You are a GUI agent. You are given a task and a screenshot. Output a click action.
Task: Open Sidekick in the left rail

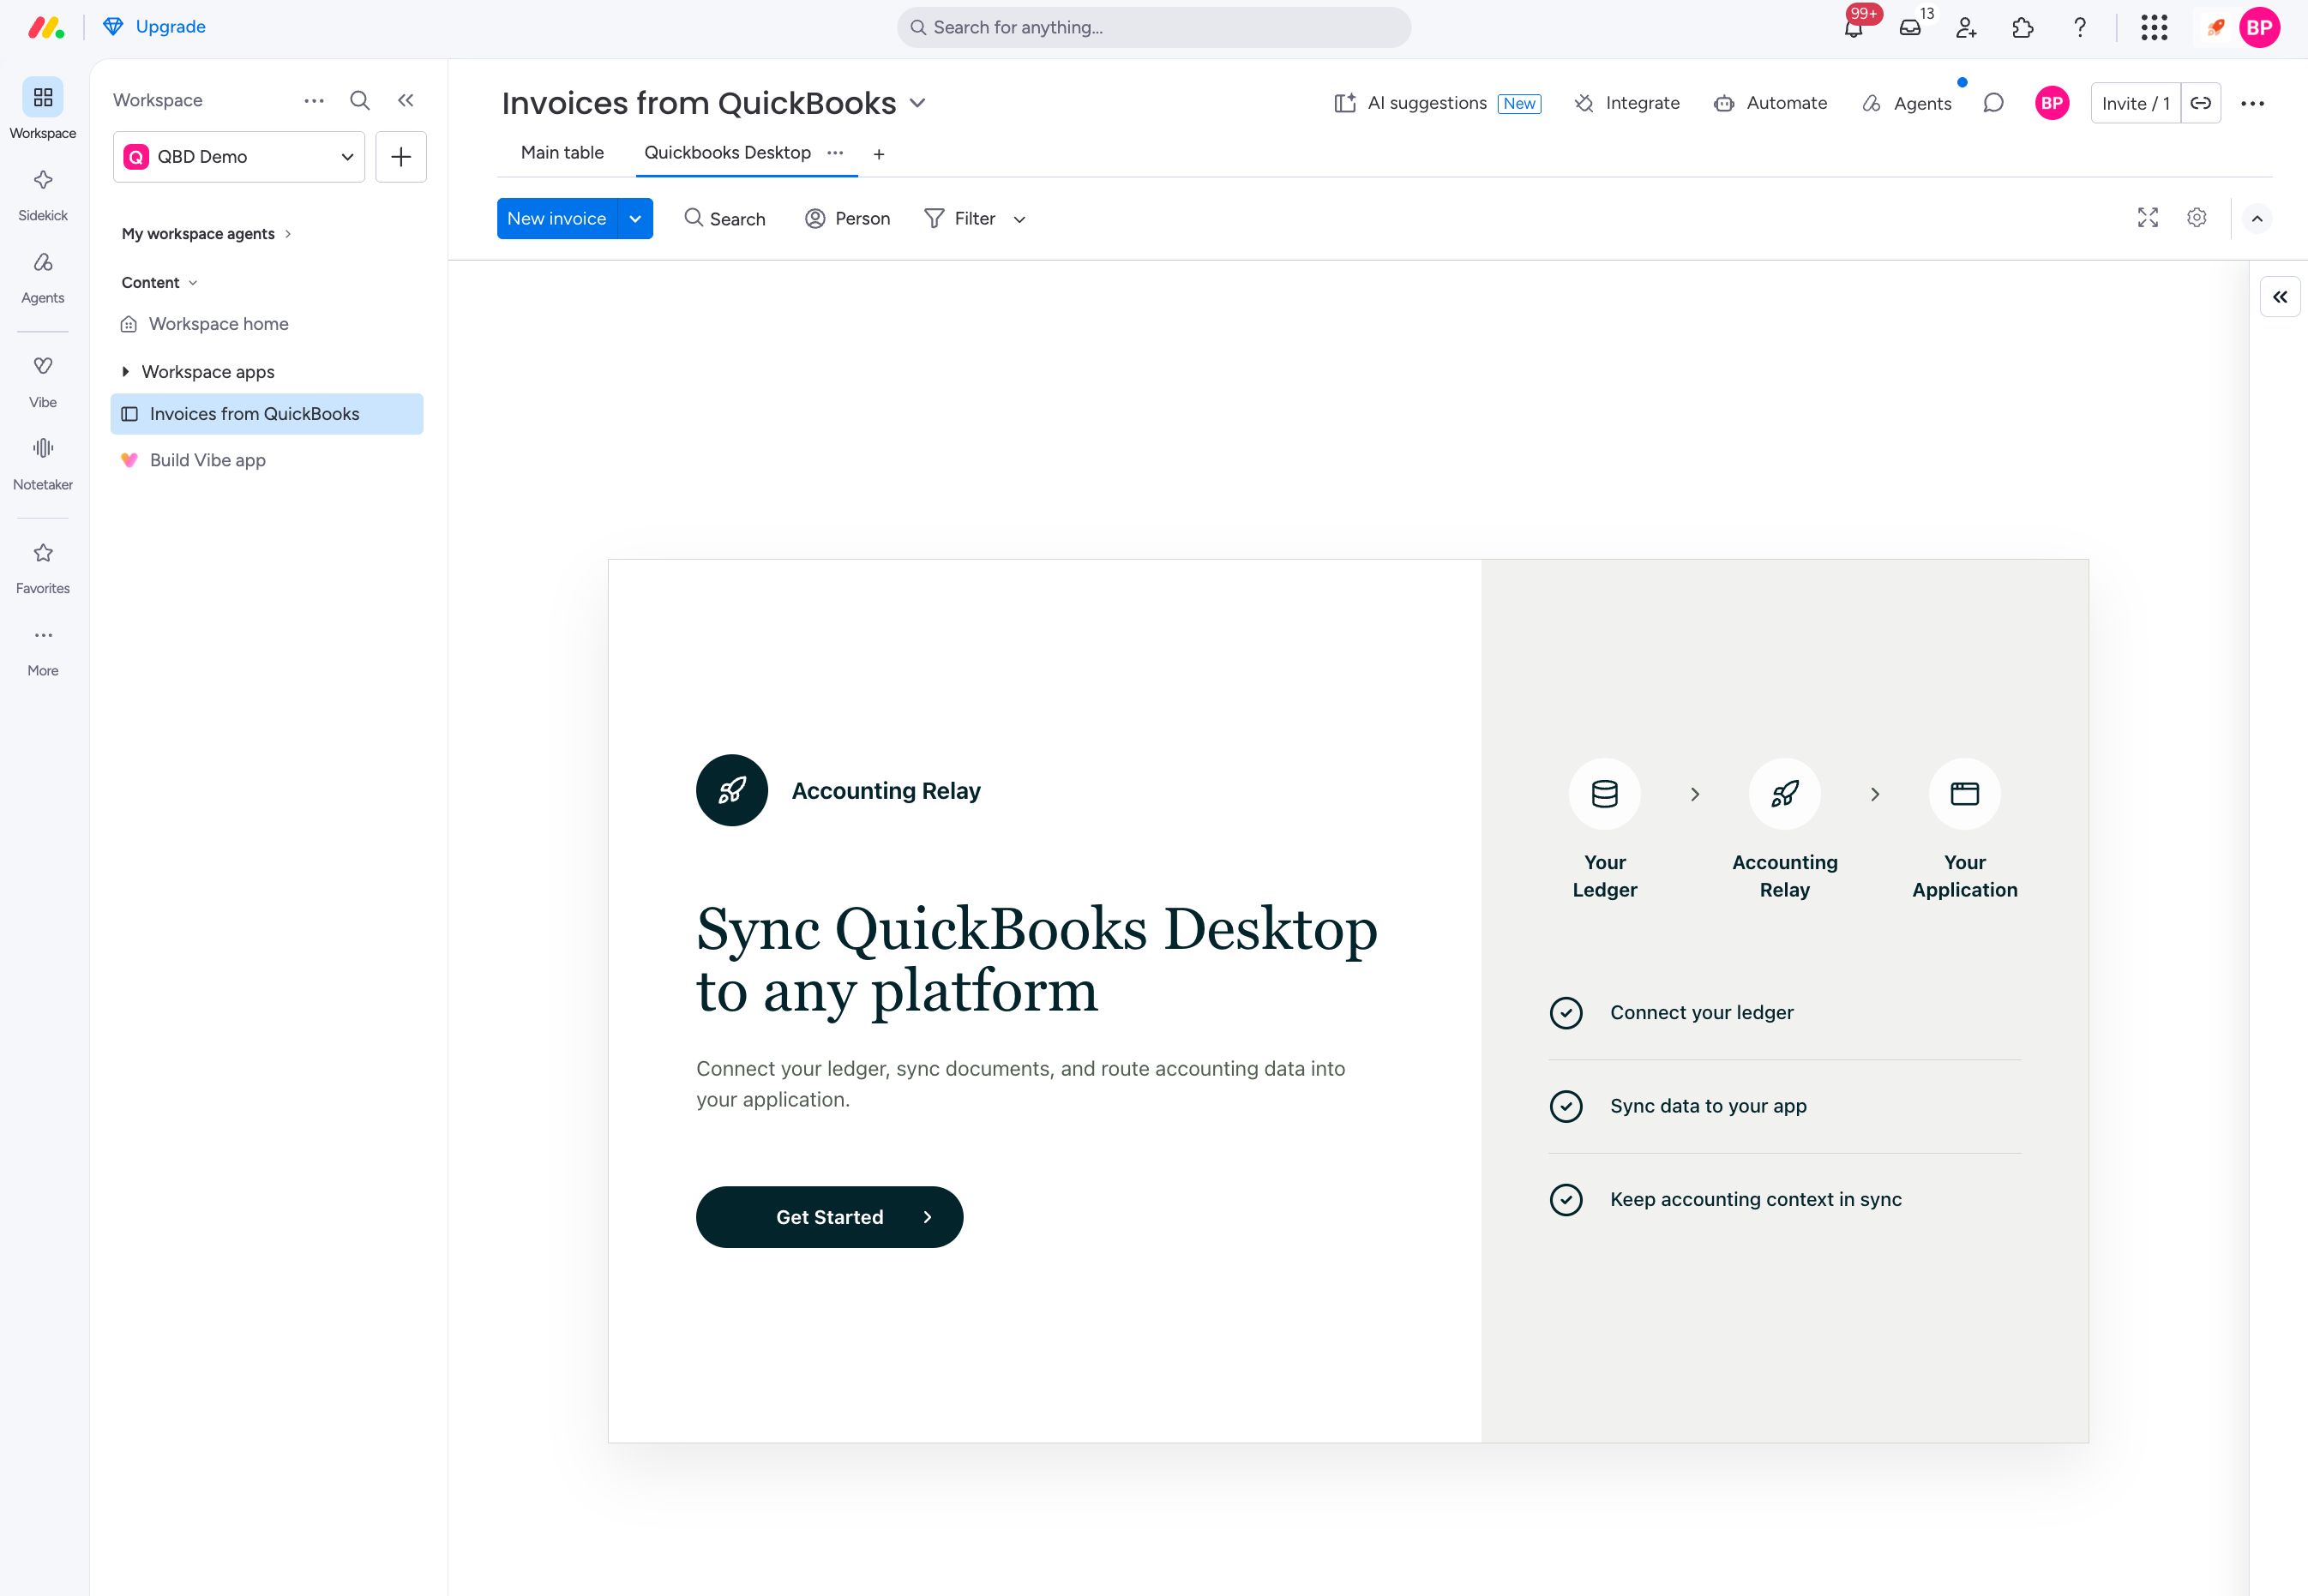43,194
